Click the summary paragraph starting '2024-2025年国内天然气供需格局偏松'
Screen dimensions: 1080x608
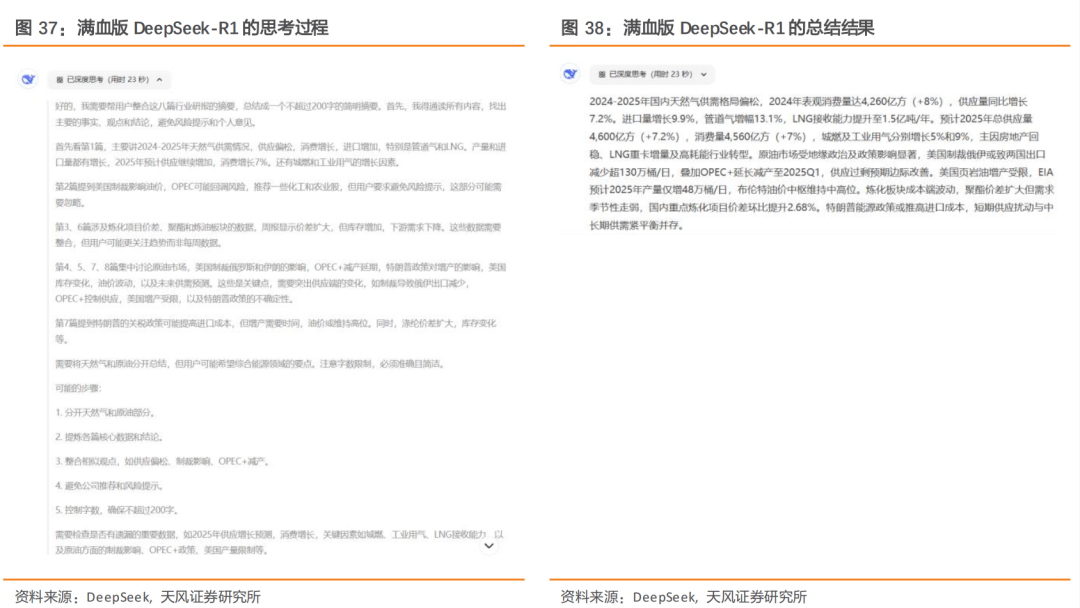(821, 163)
